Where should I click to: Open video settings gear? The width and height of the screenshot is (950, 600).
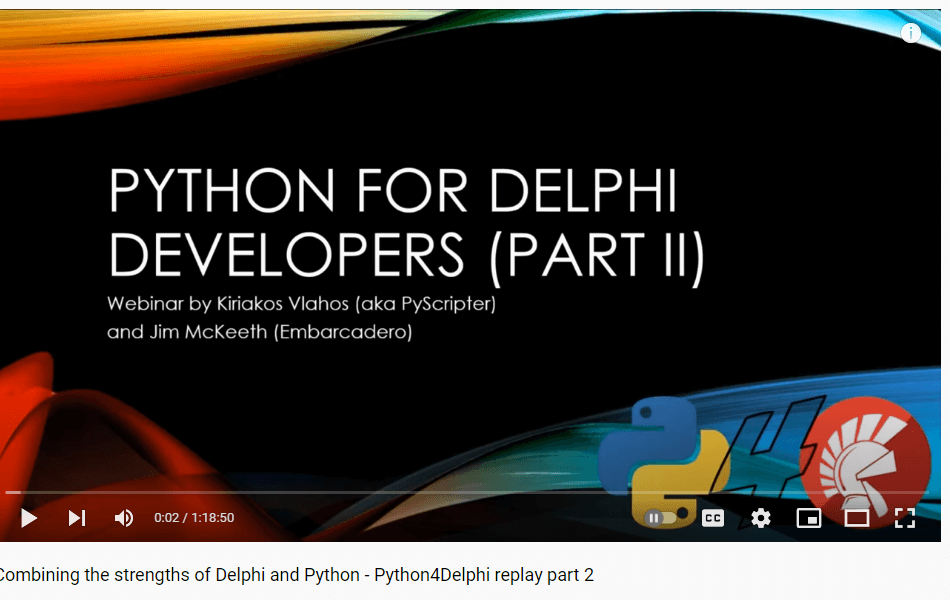pos(761,518)
